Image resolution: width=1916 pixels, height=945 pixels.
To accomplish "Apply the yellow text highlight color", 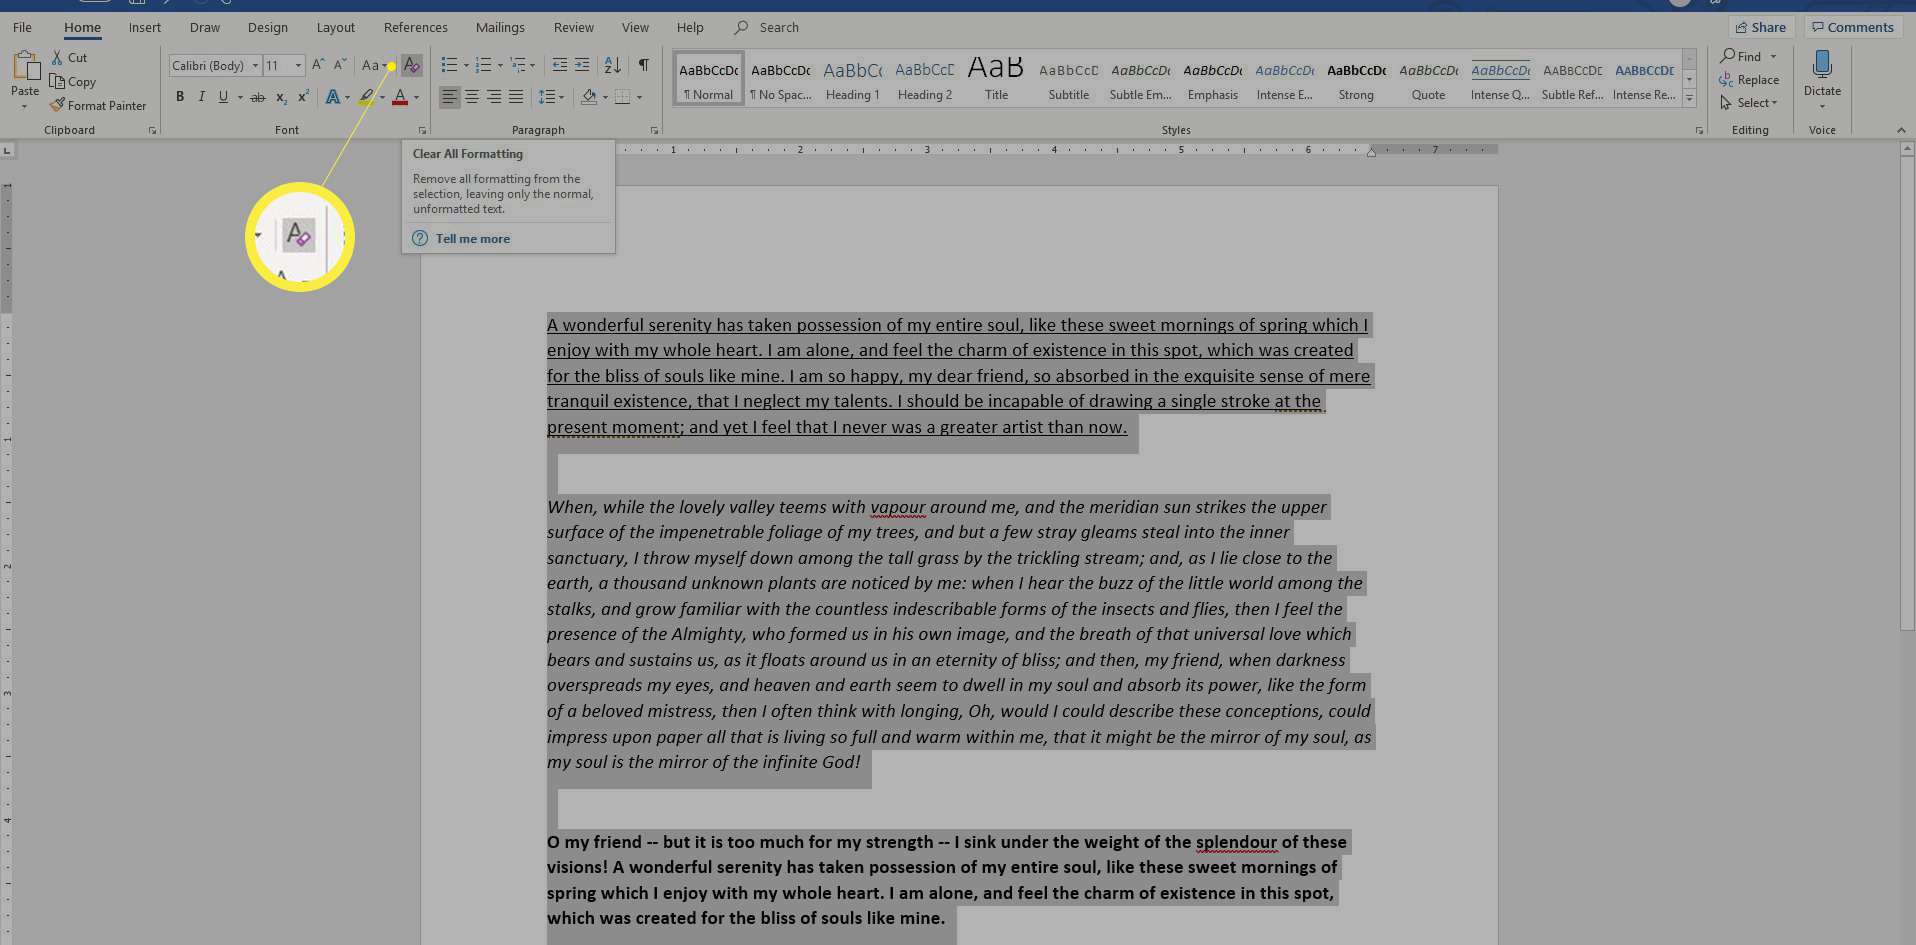I will click(x=366, y=97).
